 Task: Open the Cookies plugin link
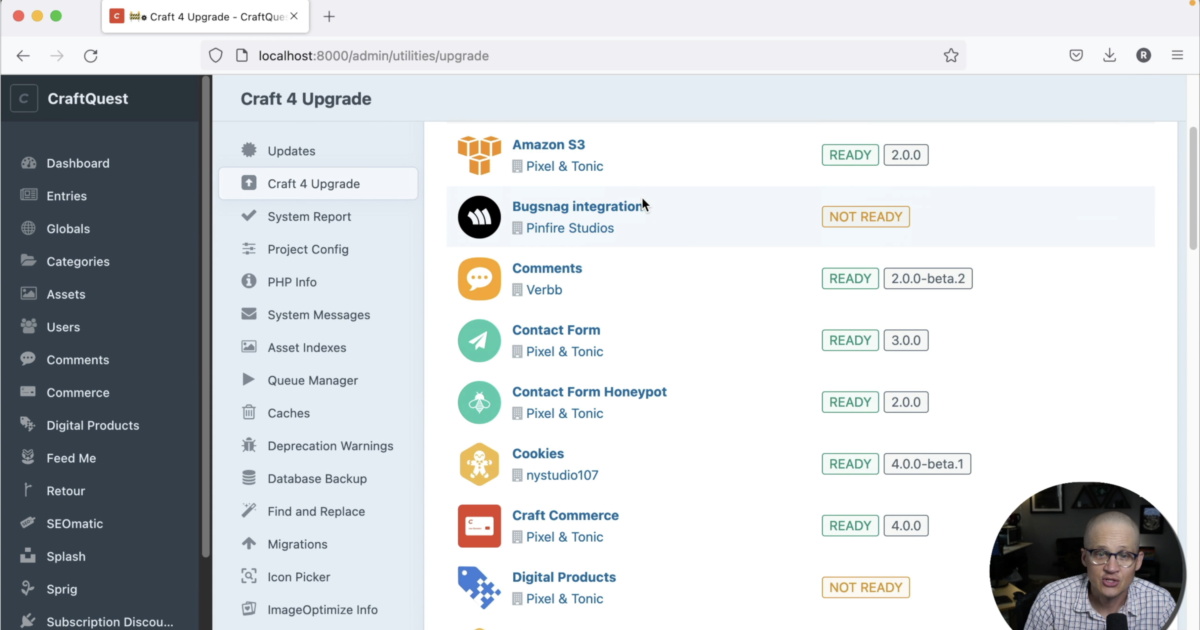tap(538, 454)
